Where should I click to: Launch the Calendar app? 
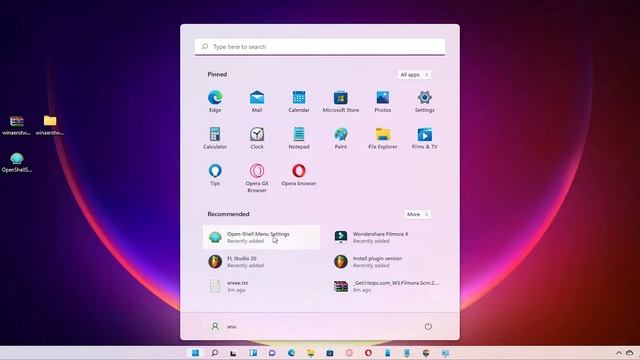[299, 101]
